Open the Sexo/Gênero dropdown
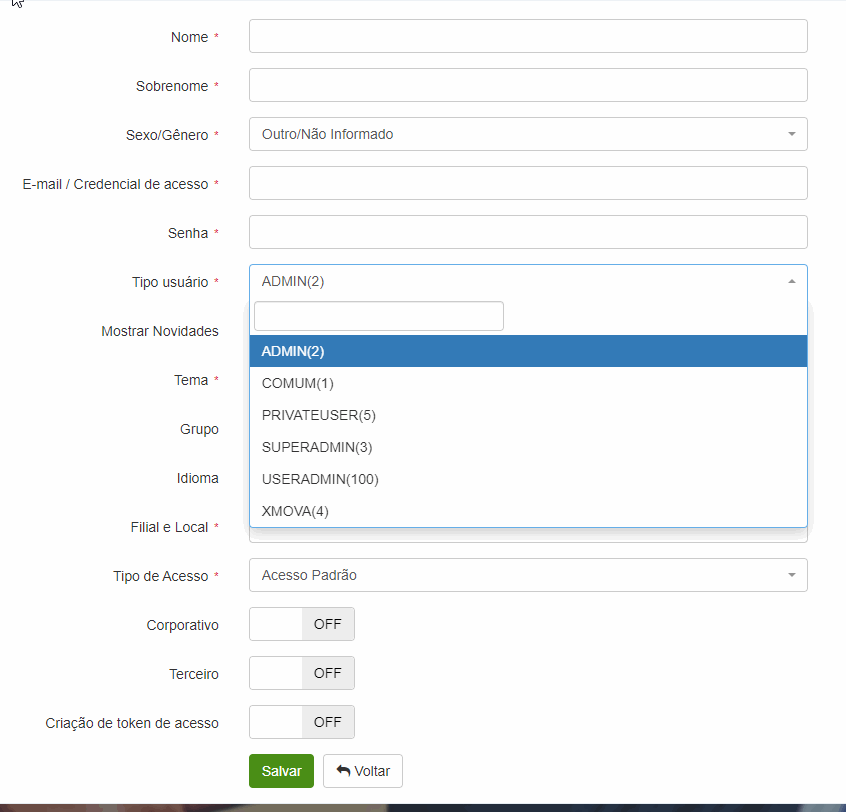The height and width of the screenshot is (812, 846). [x=527, y=133]
